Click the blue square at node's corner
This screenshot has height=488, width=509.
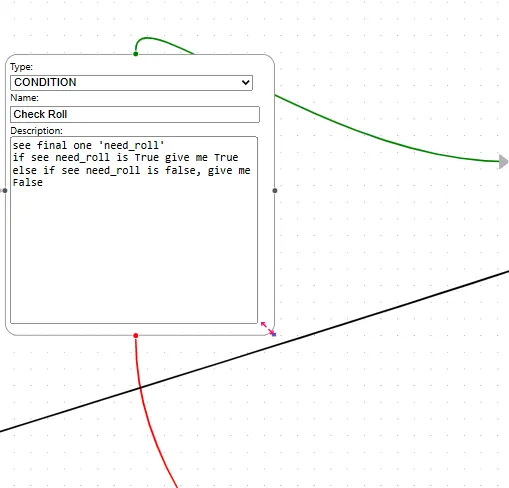(274, 334)
